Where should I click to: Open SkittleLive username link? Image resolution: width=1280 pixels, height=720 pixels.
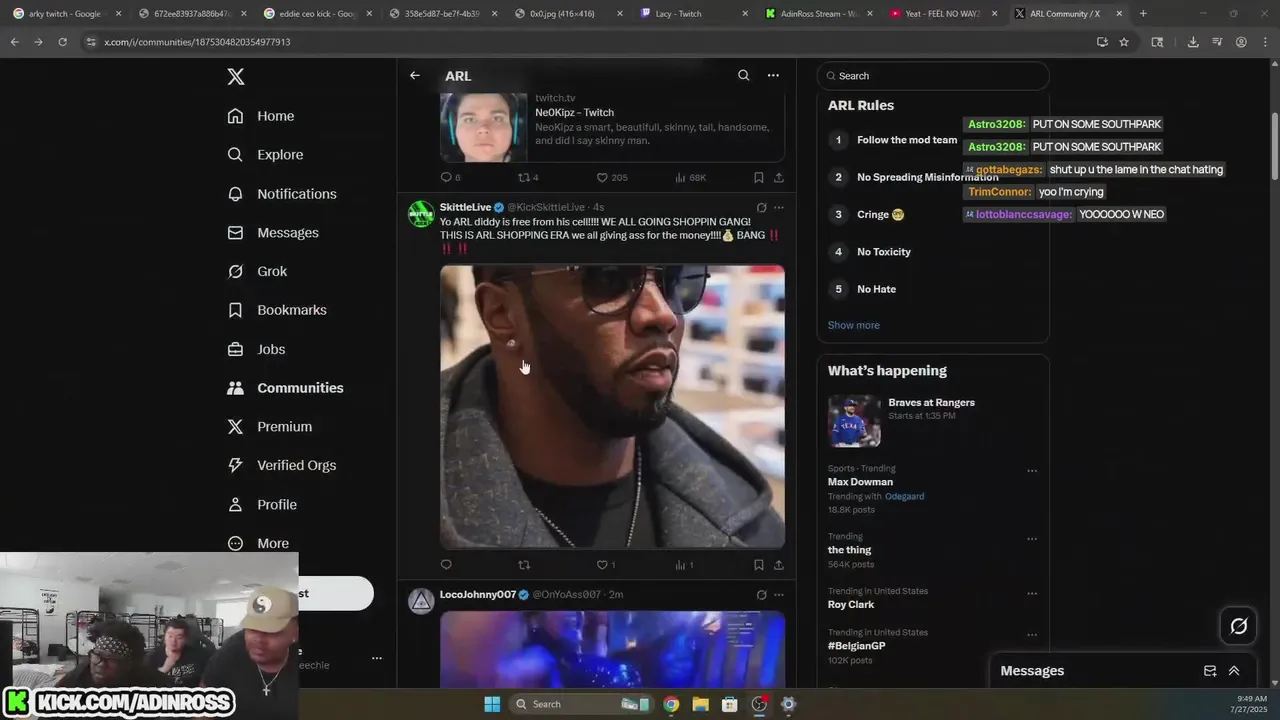[466, 207]
